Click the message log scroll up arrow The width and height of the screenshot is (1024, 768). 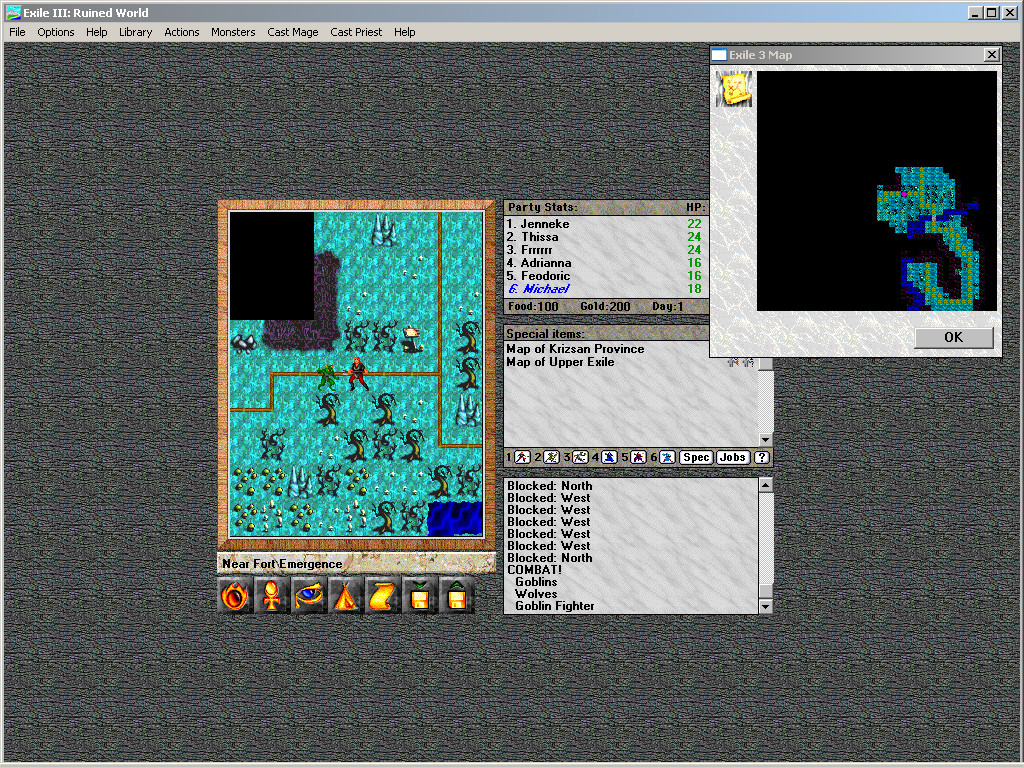[x=765, y=485]
